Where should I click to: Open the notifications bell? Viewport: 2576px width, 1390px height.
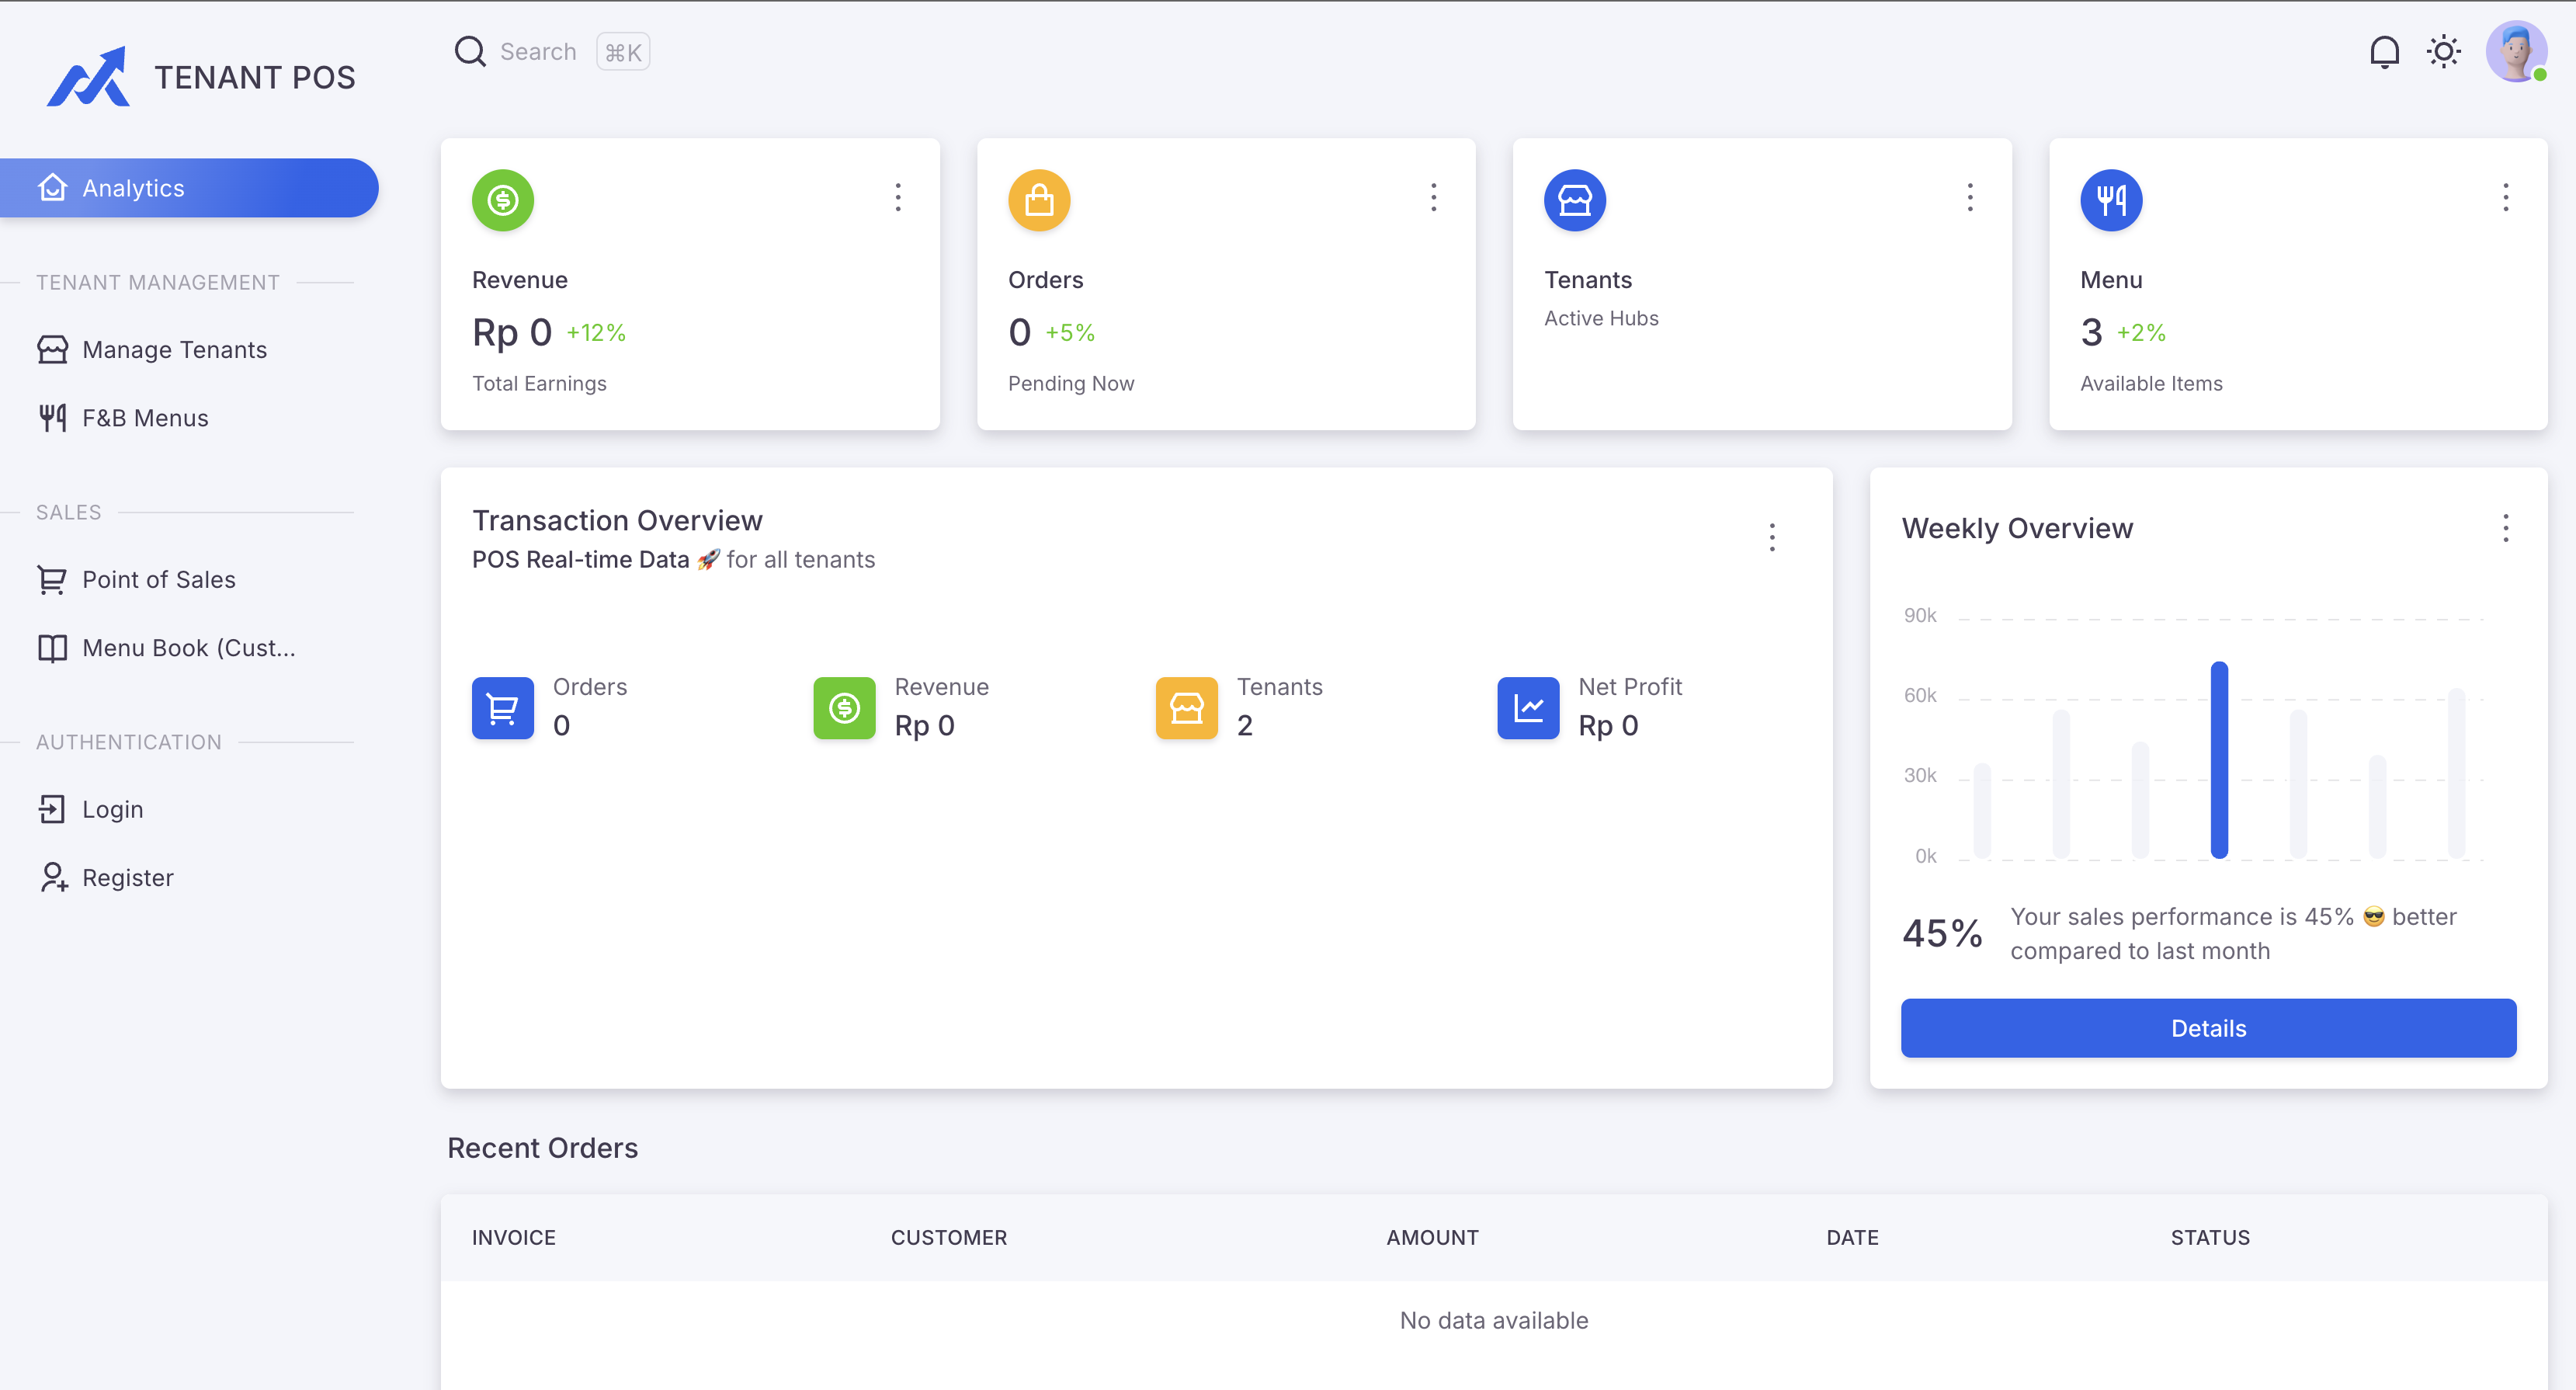[x=2384, y=51]
